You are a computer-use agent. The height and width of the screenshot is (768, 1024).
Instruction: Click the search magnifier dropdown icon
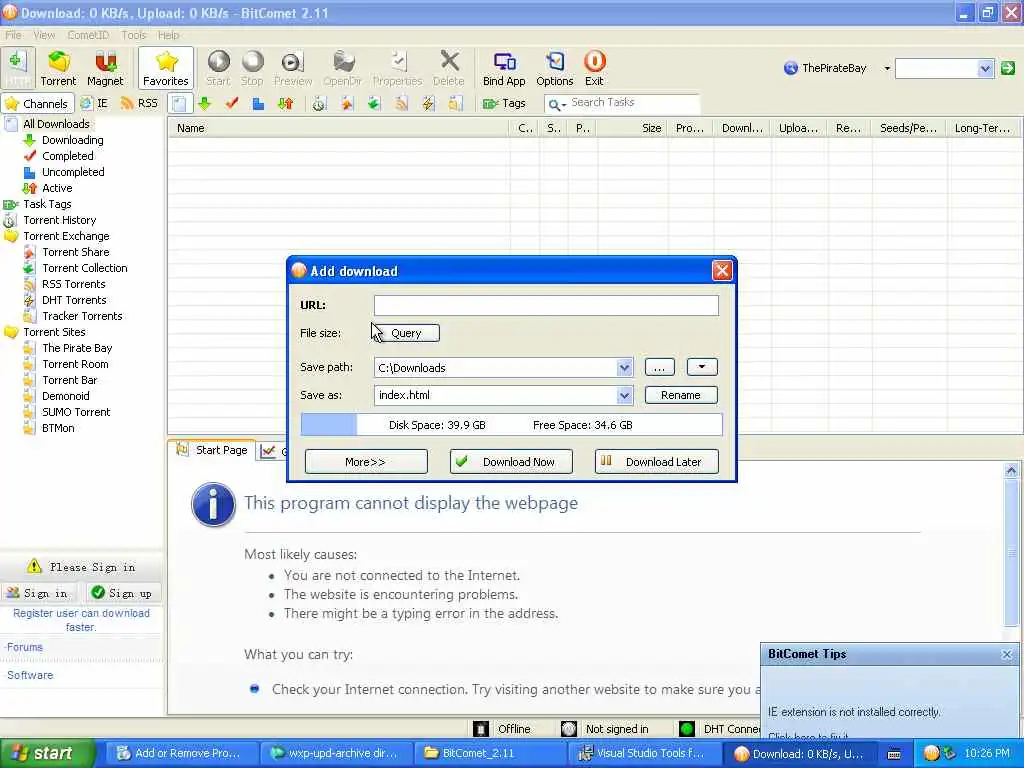556,104
